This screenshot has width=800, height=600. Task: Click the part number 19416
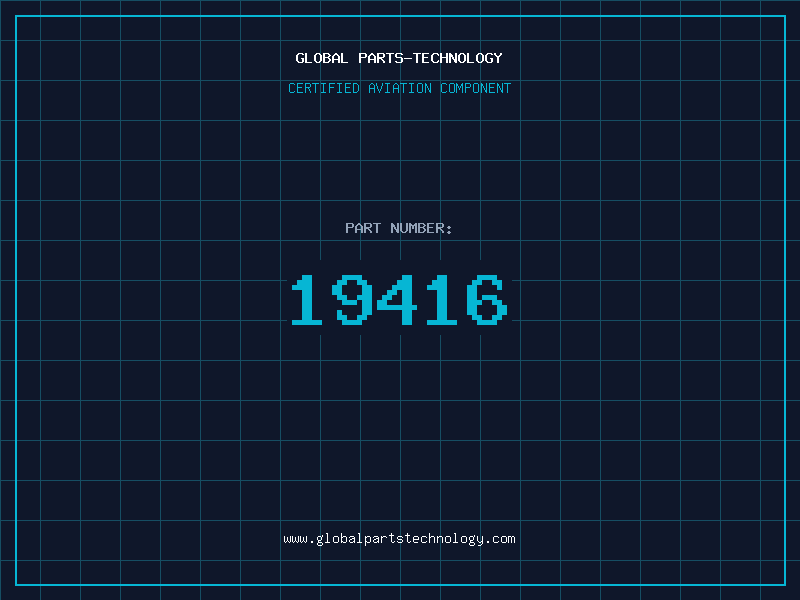[x=399, y=299]
